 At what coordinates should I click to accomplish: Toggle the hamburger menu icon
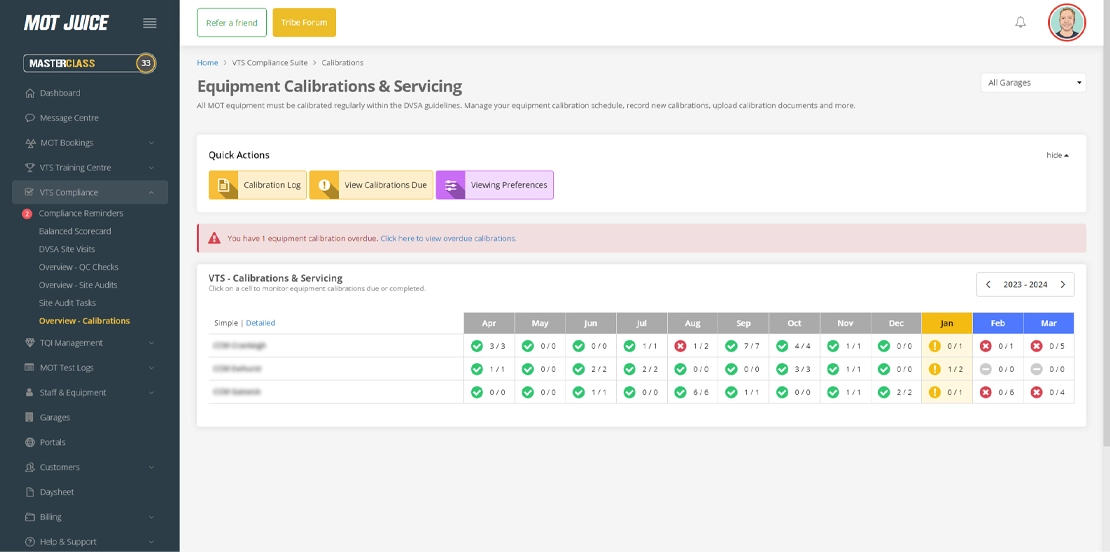coord(149,23)
